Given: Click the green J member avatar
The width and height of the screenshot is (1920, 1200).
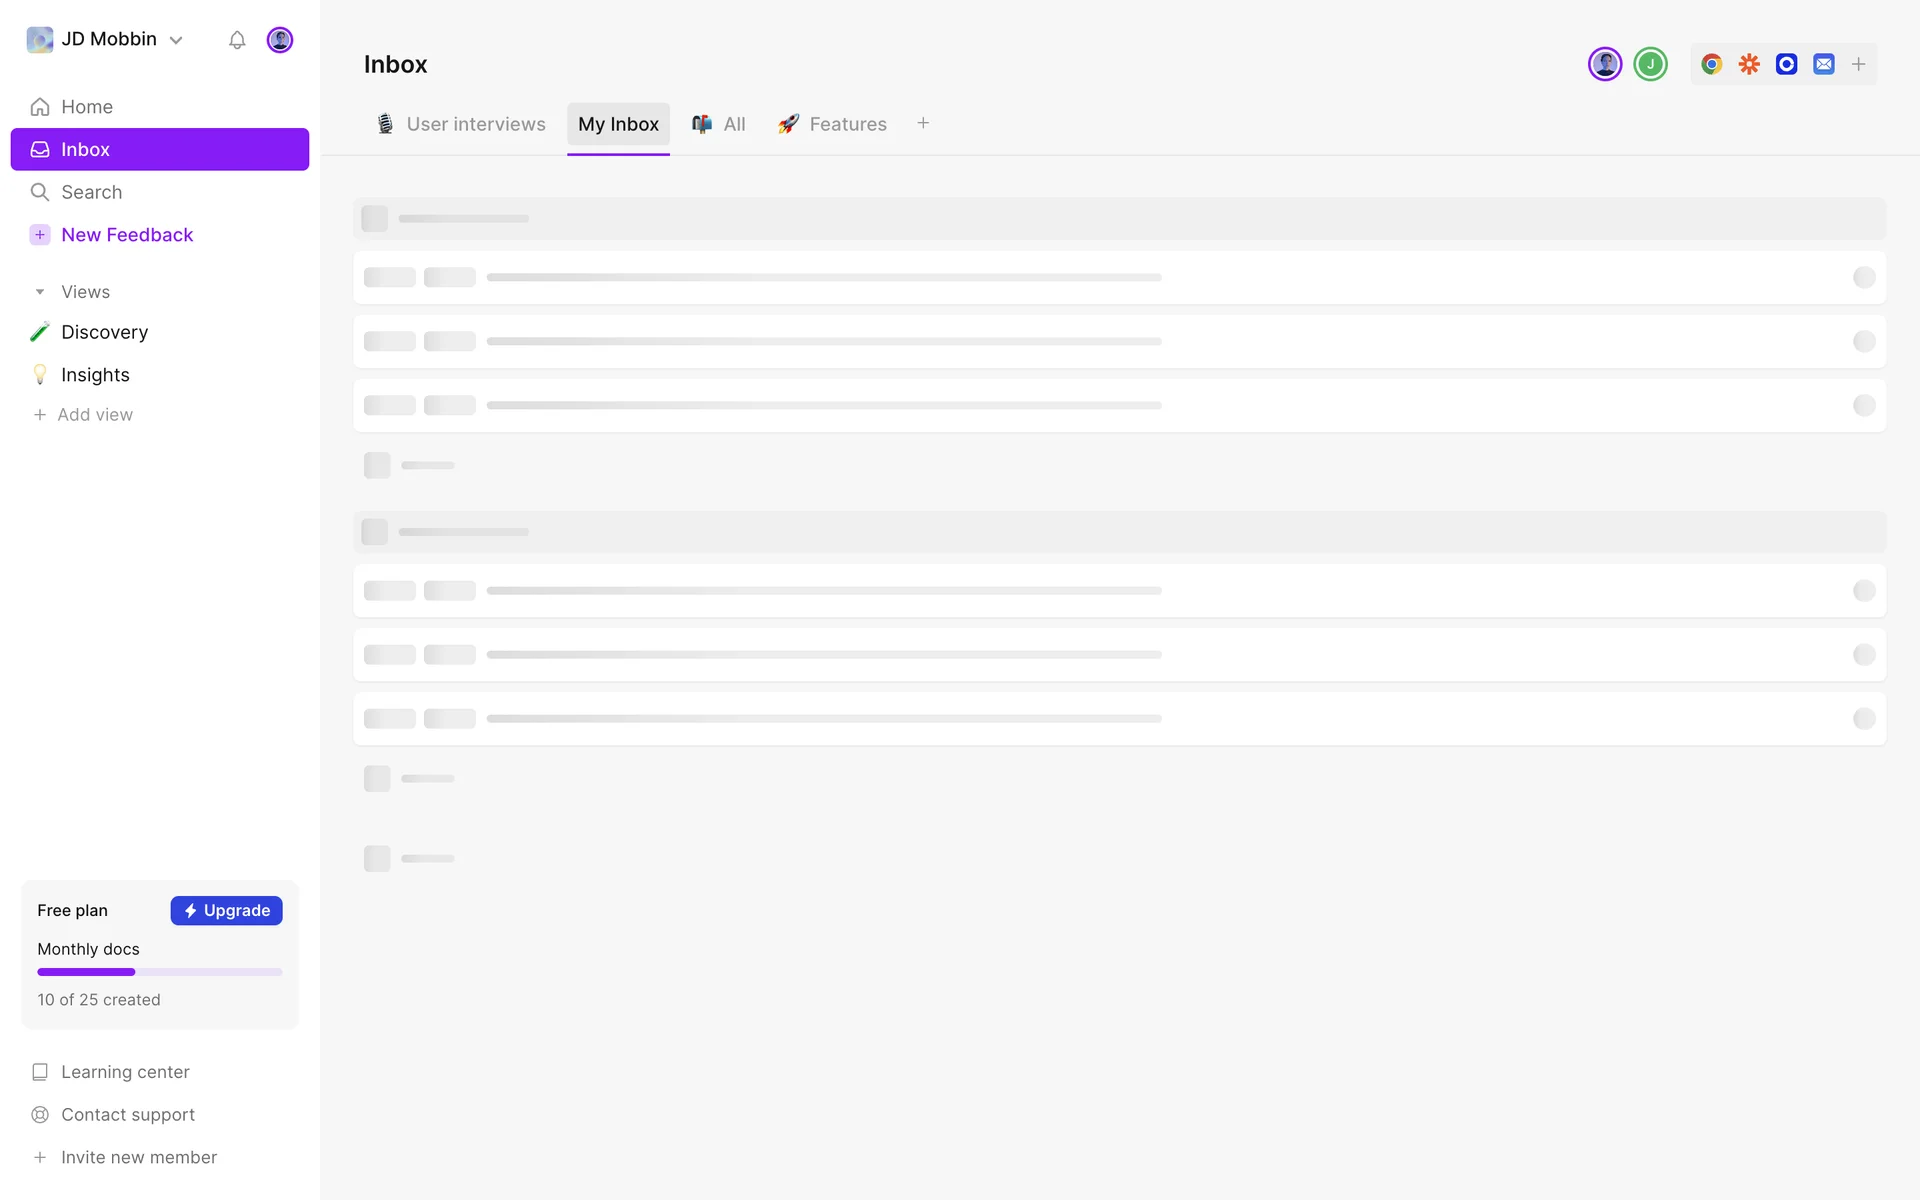Looking at the screenshot, I should 1650,64.
